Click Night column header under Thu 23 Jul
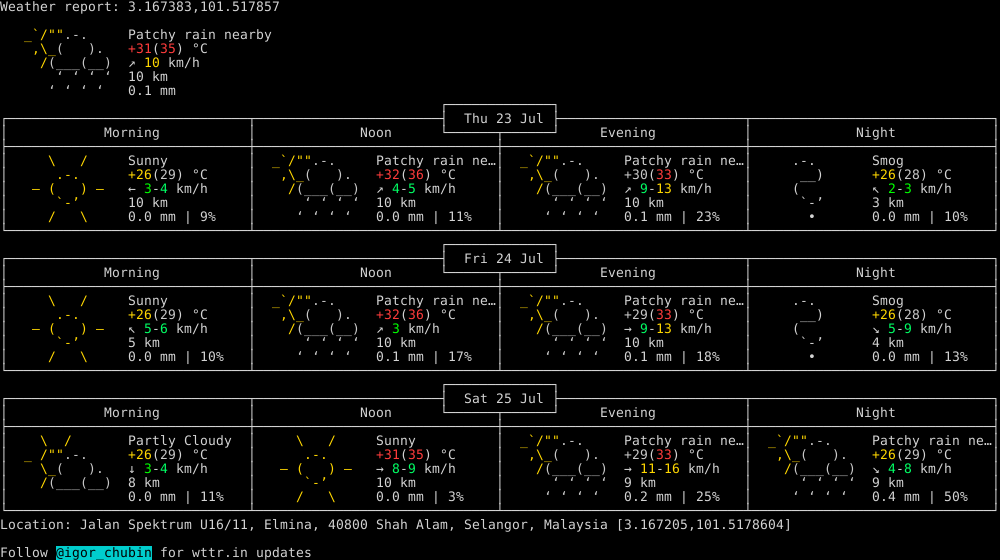Viewport: 1000px width, 560px height. (875, 133)
